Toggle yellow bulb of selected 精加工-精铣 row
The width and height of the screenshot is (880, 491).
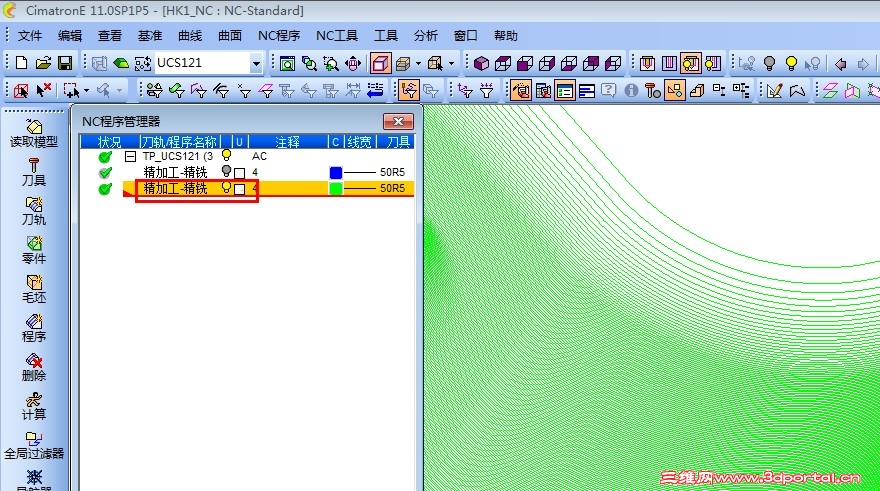pos(226,187)
